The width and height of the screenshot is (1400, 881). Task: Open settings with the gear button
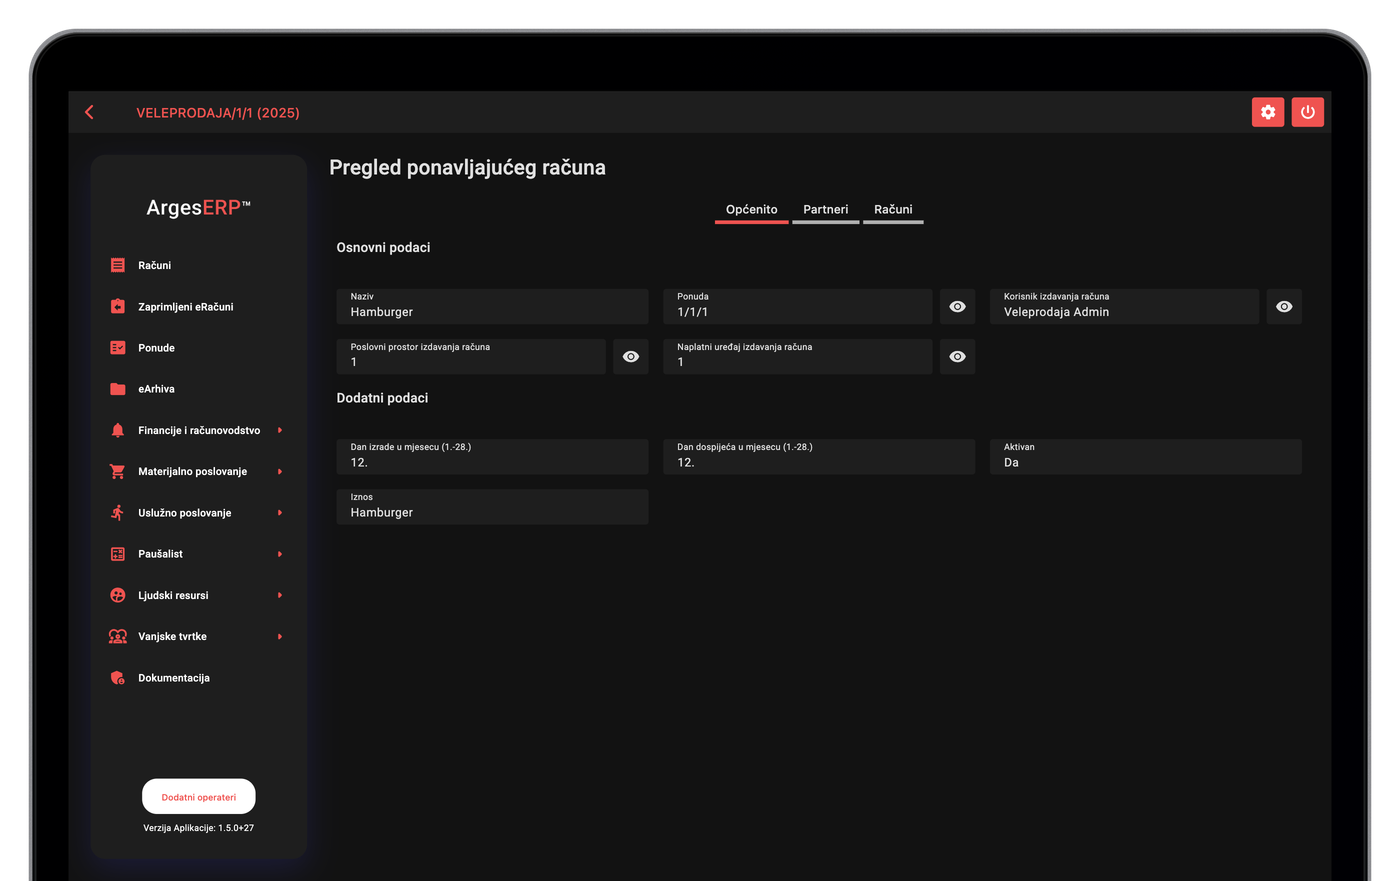[x=1268, y=112]
